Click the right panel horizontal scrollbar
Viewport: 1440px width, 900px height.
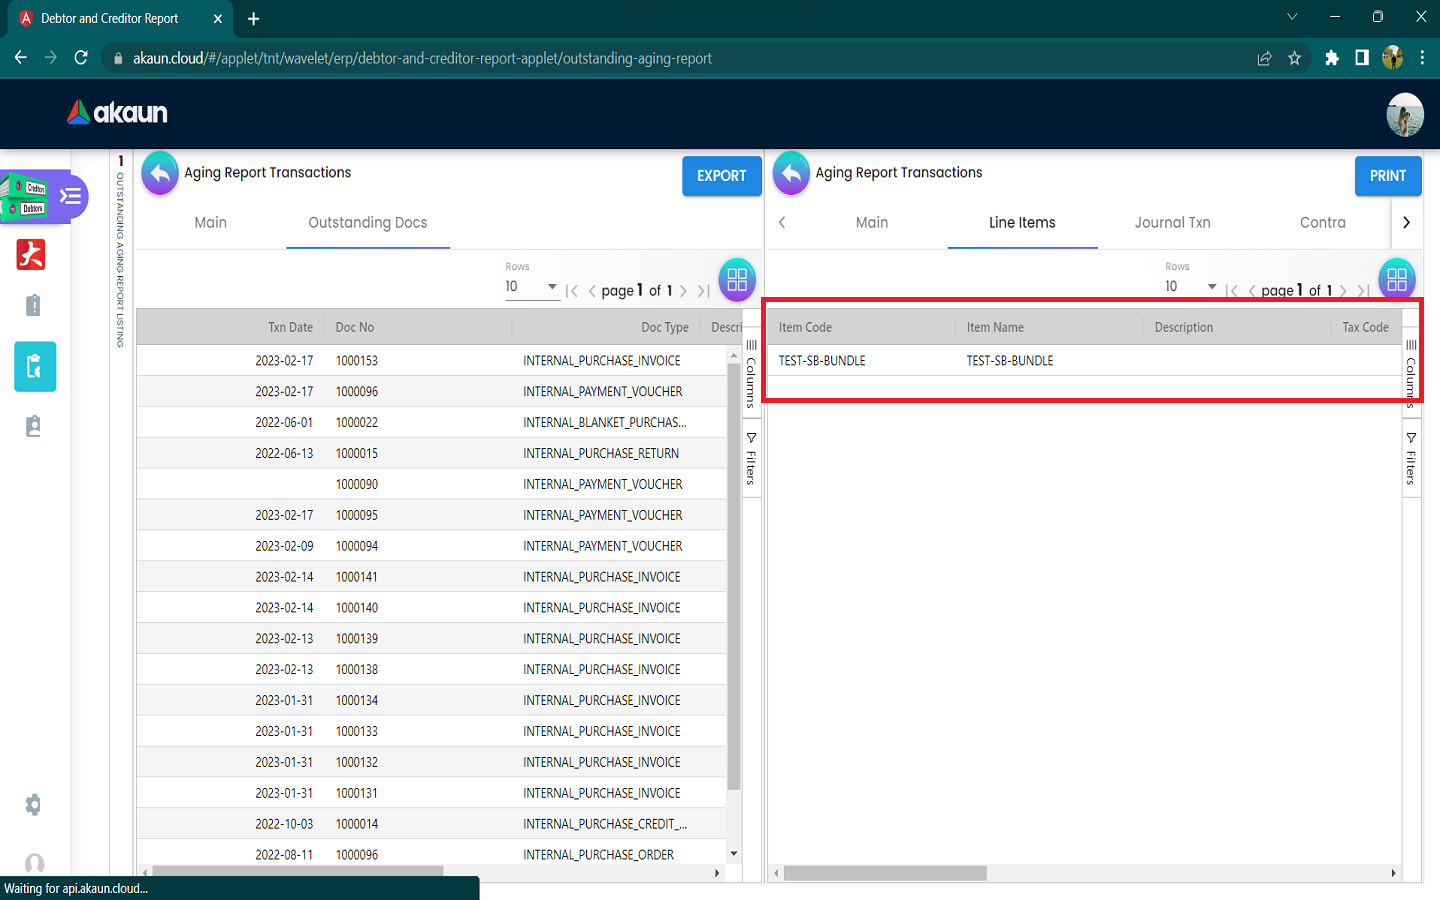[x=885, y=873]
